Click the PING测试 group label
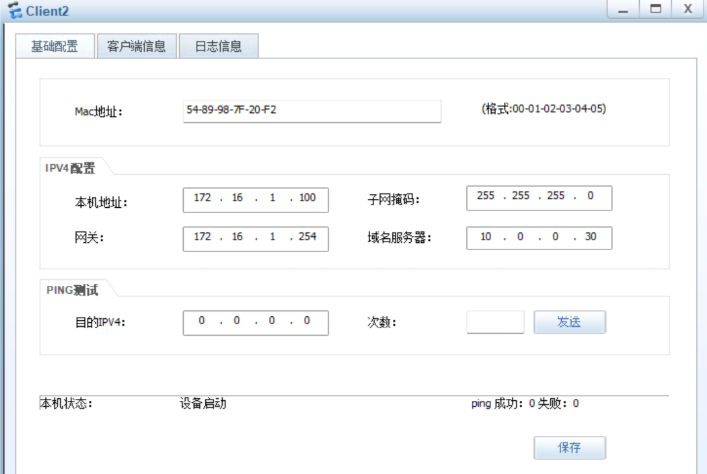707x474 pixels. [x=72, y=290]
